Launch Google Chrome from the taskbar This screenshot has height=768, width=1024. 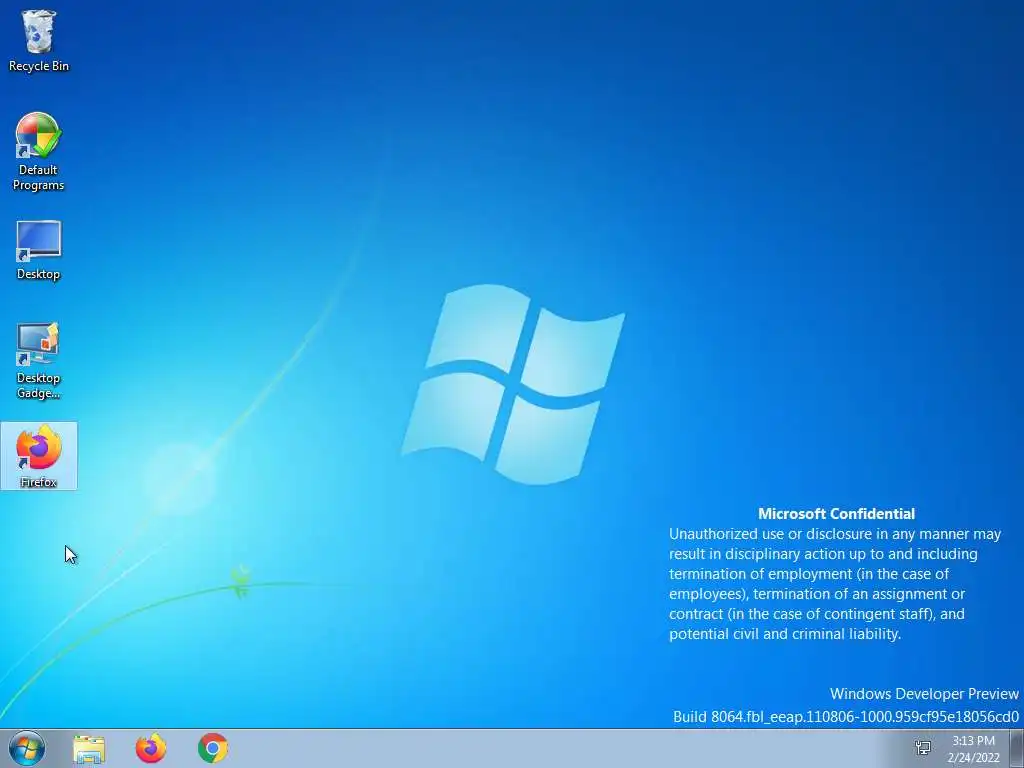tap(213, 748)
